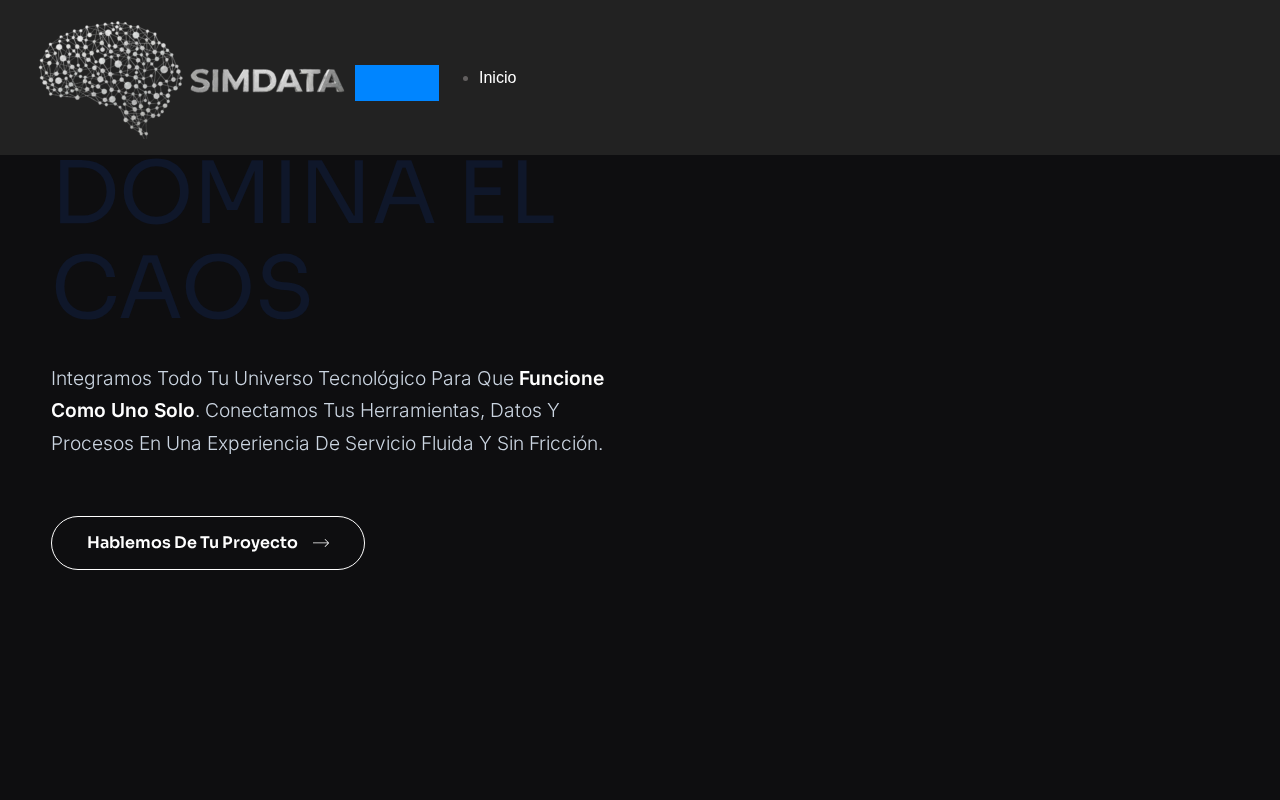Open the Inicio menu link
1280x800 pixels.
coord(497,78)
